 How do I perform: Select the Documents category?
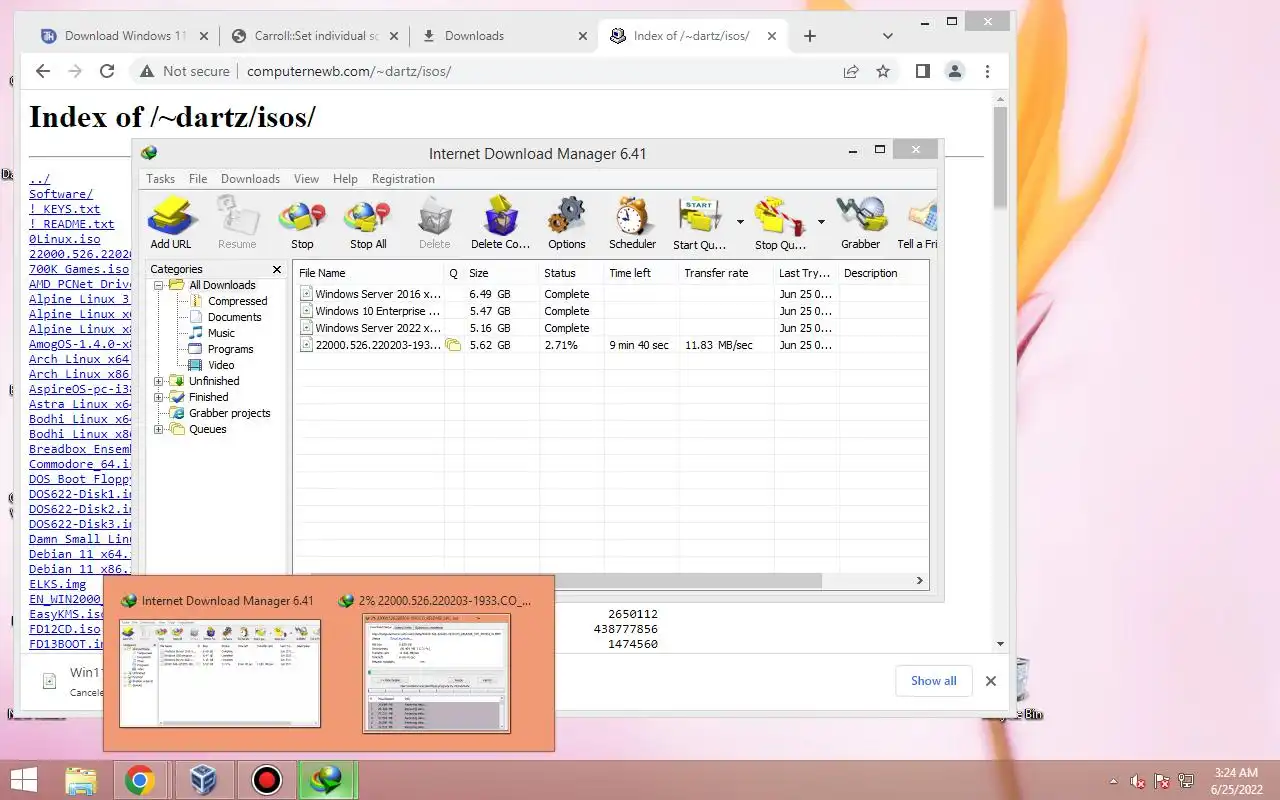point(234,317)
